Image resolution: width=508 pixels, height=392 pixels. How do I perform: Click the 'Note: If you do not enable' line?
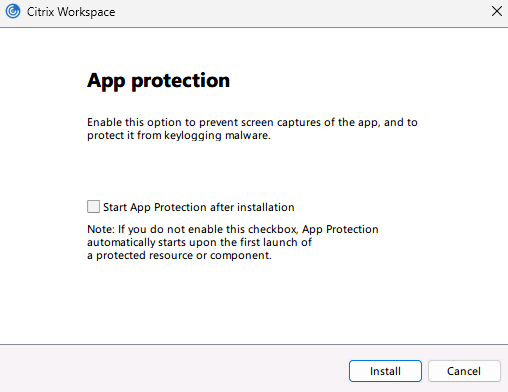point(233,229)
